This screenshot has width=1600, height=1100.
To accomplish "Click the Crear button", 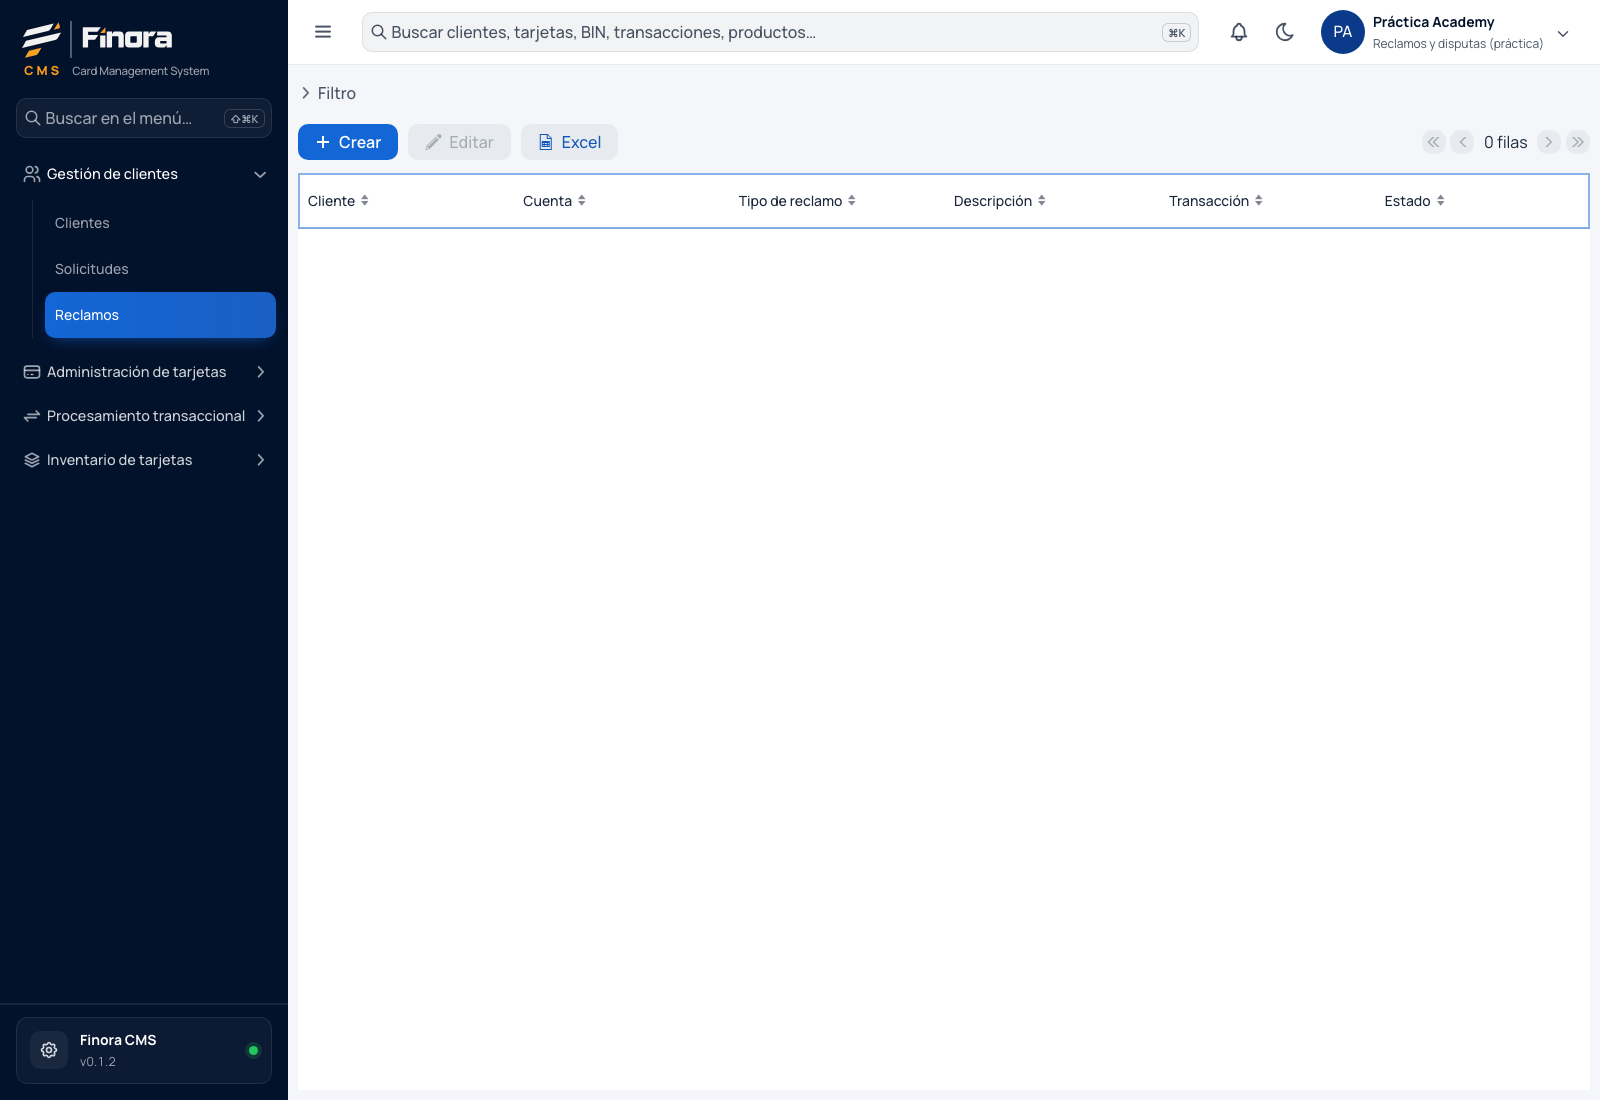I will click(x=348, y=142).
